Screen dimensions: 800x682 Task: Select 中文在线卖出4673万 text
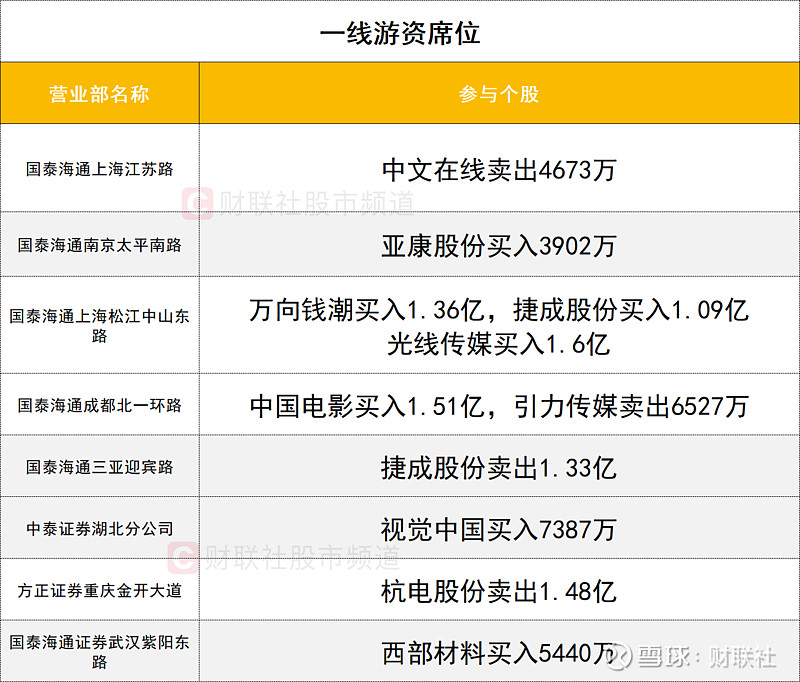pyautogui.click(x=500, y=168)
